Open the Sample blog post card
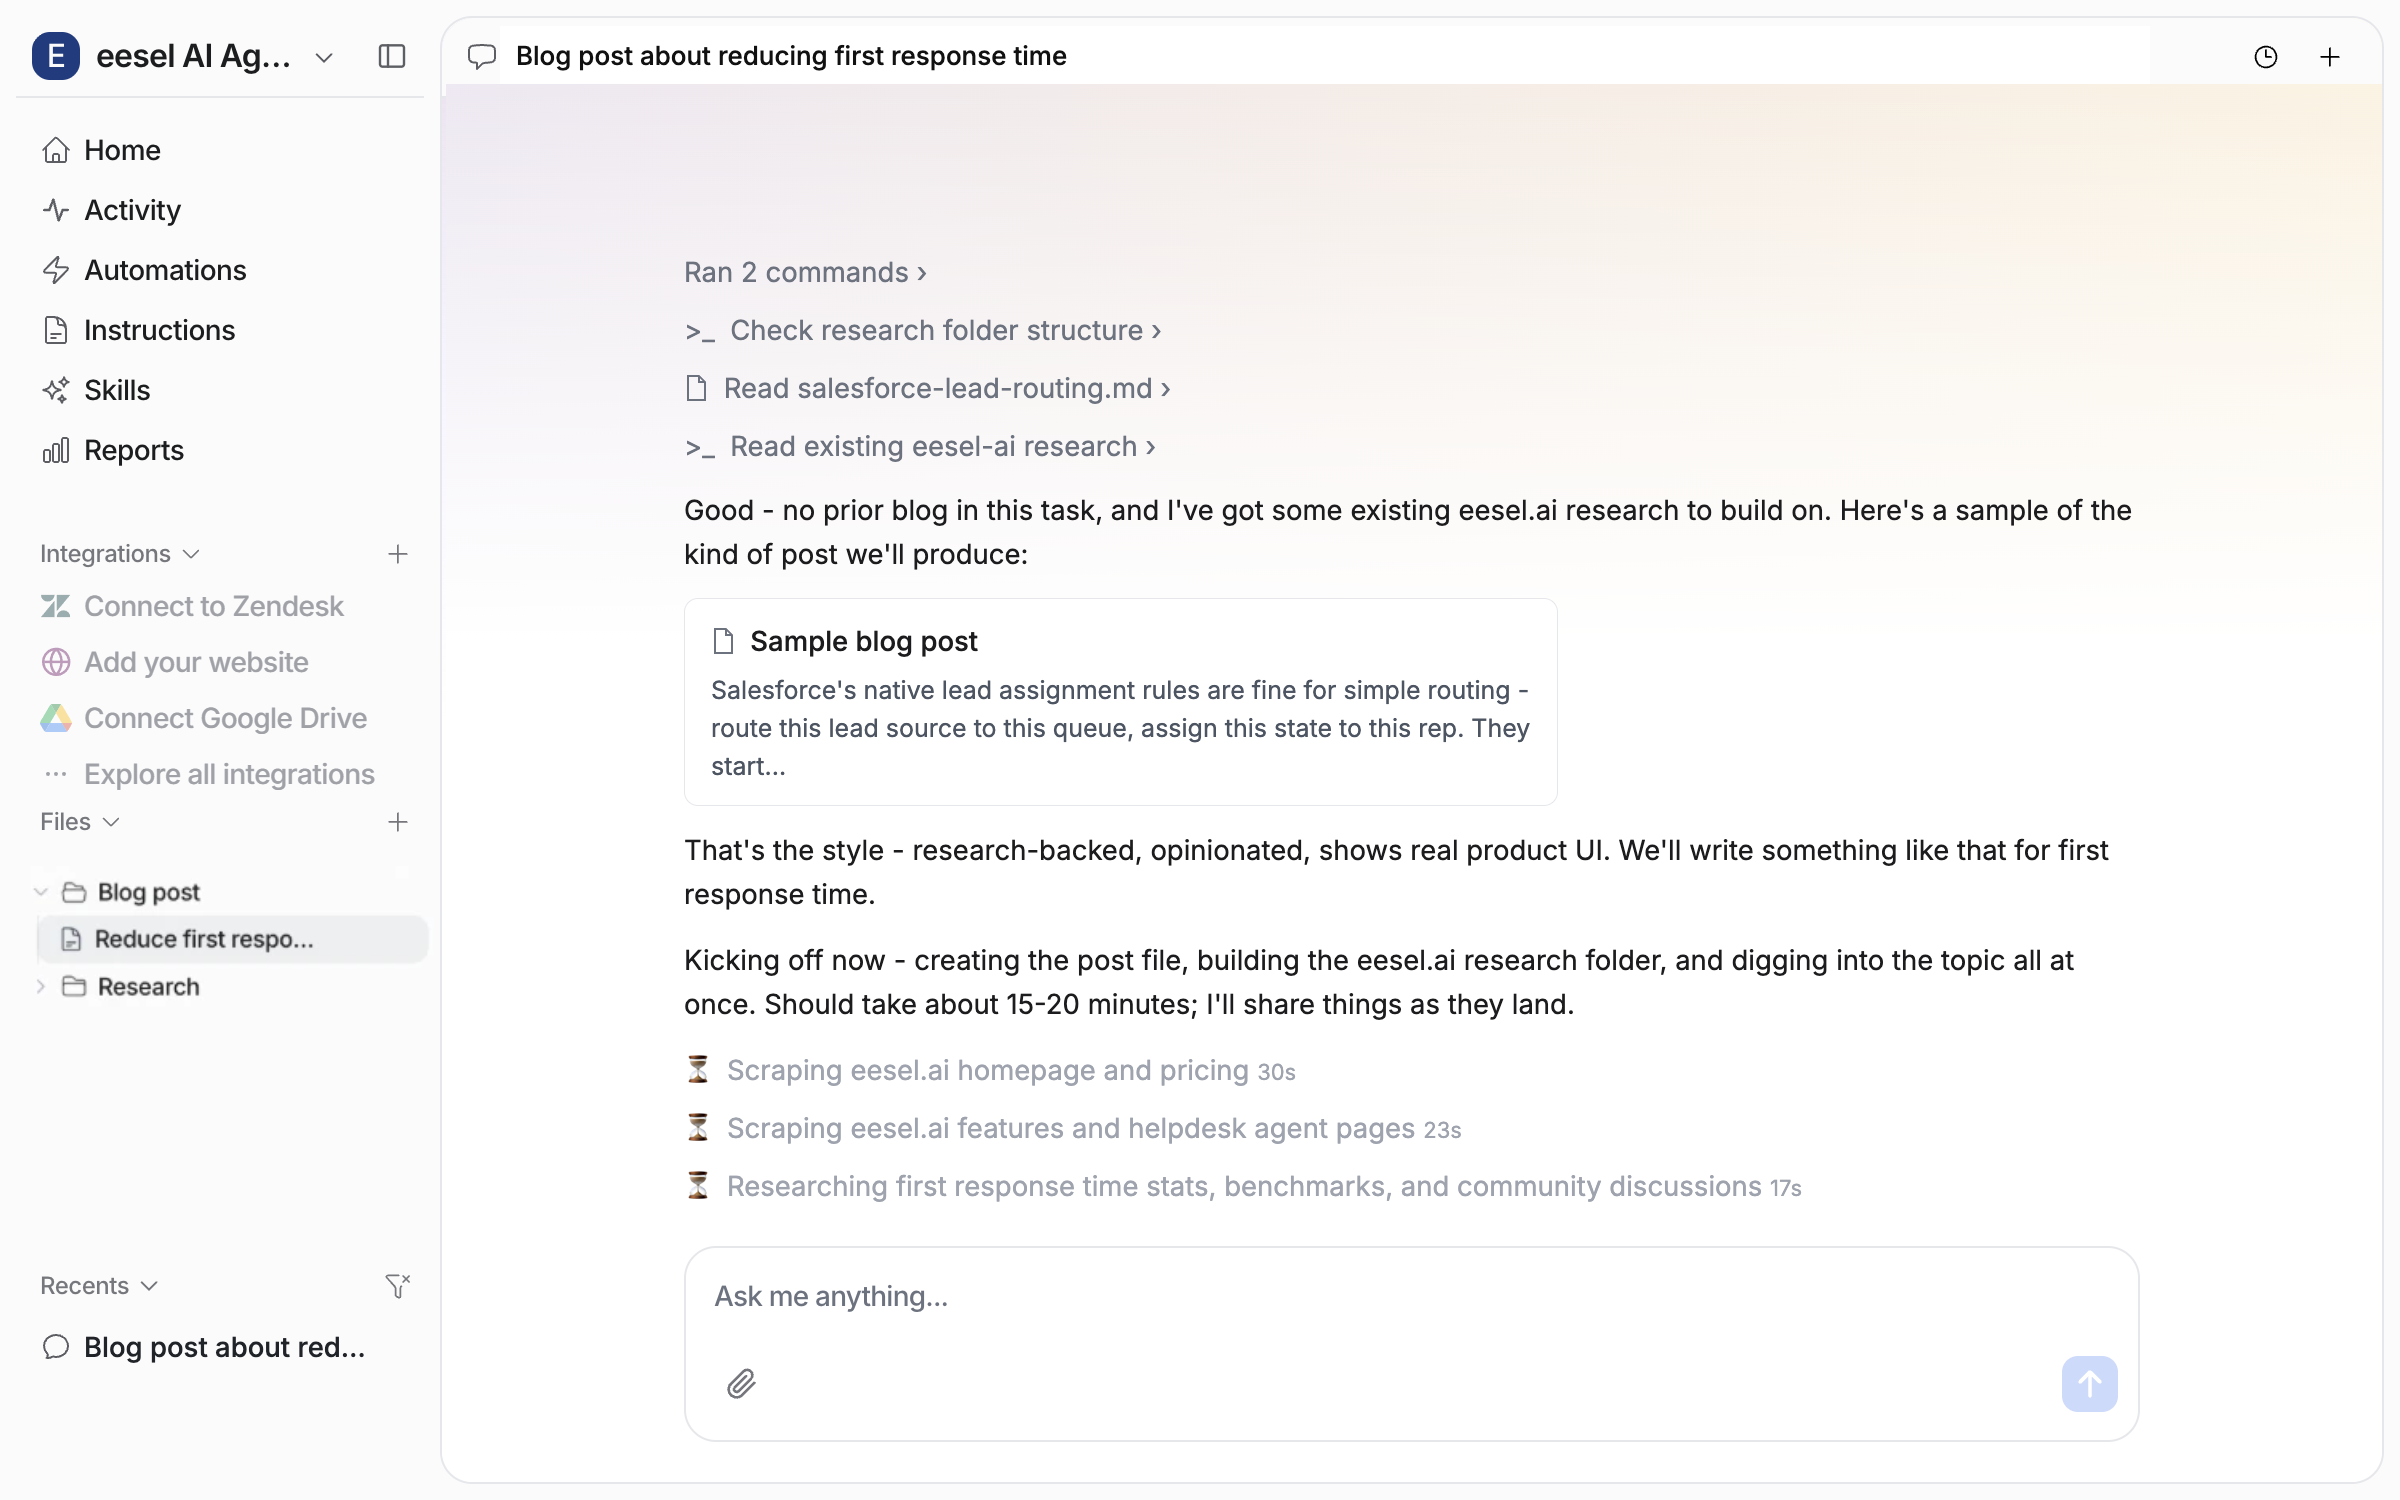 1120,702
